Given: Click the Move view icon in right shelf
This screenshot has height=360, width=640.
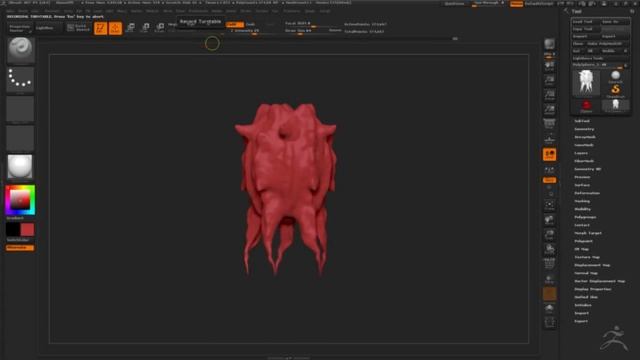Looking at the screenshot, I should [x=549, y=220].
